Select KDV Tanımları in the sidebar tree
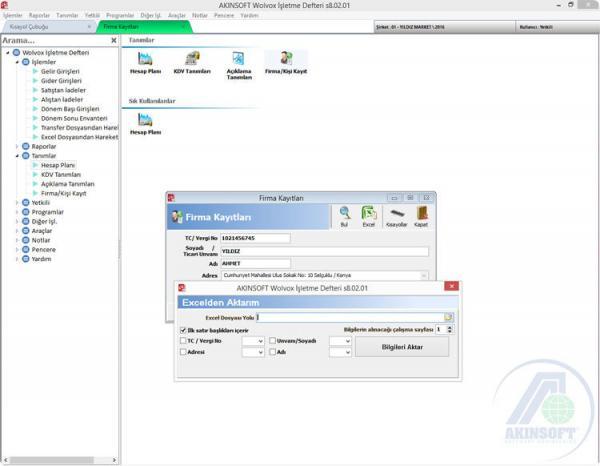 point(61,174)
